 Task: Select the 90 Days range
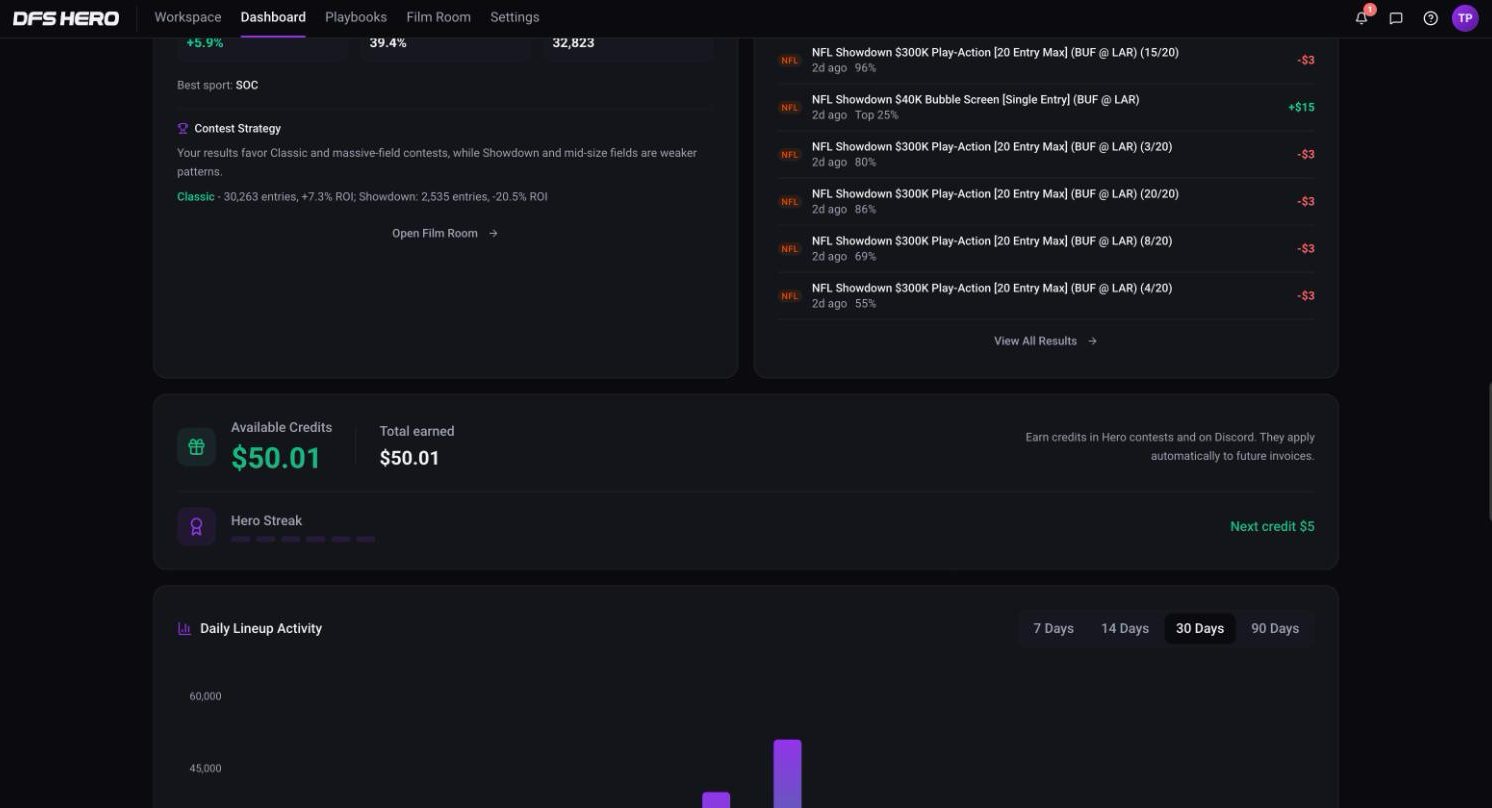(1275, 629)
